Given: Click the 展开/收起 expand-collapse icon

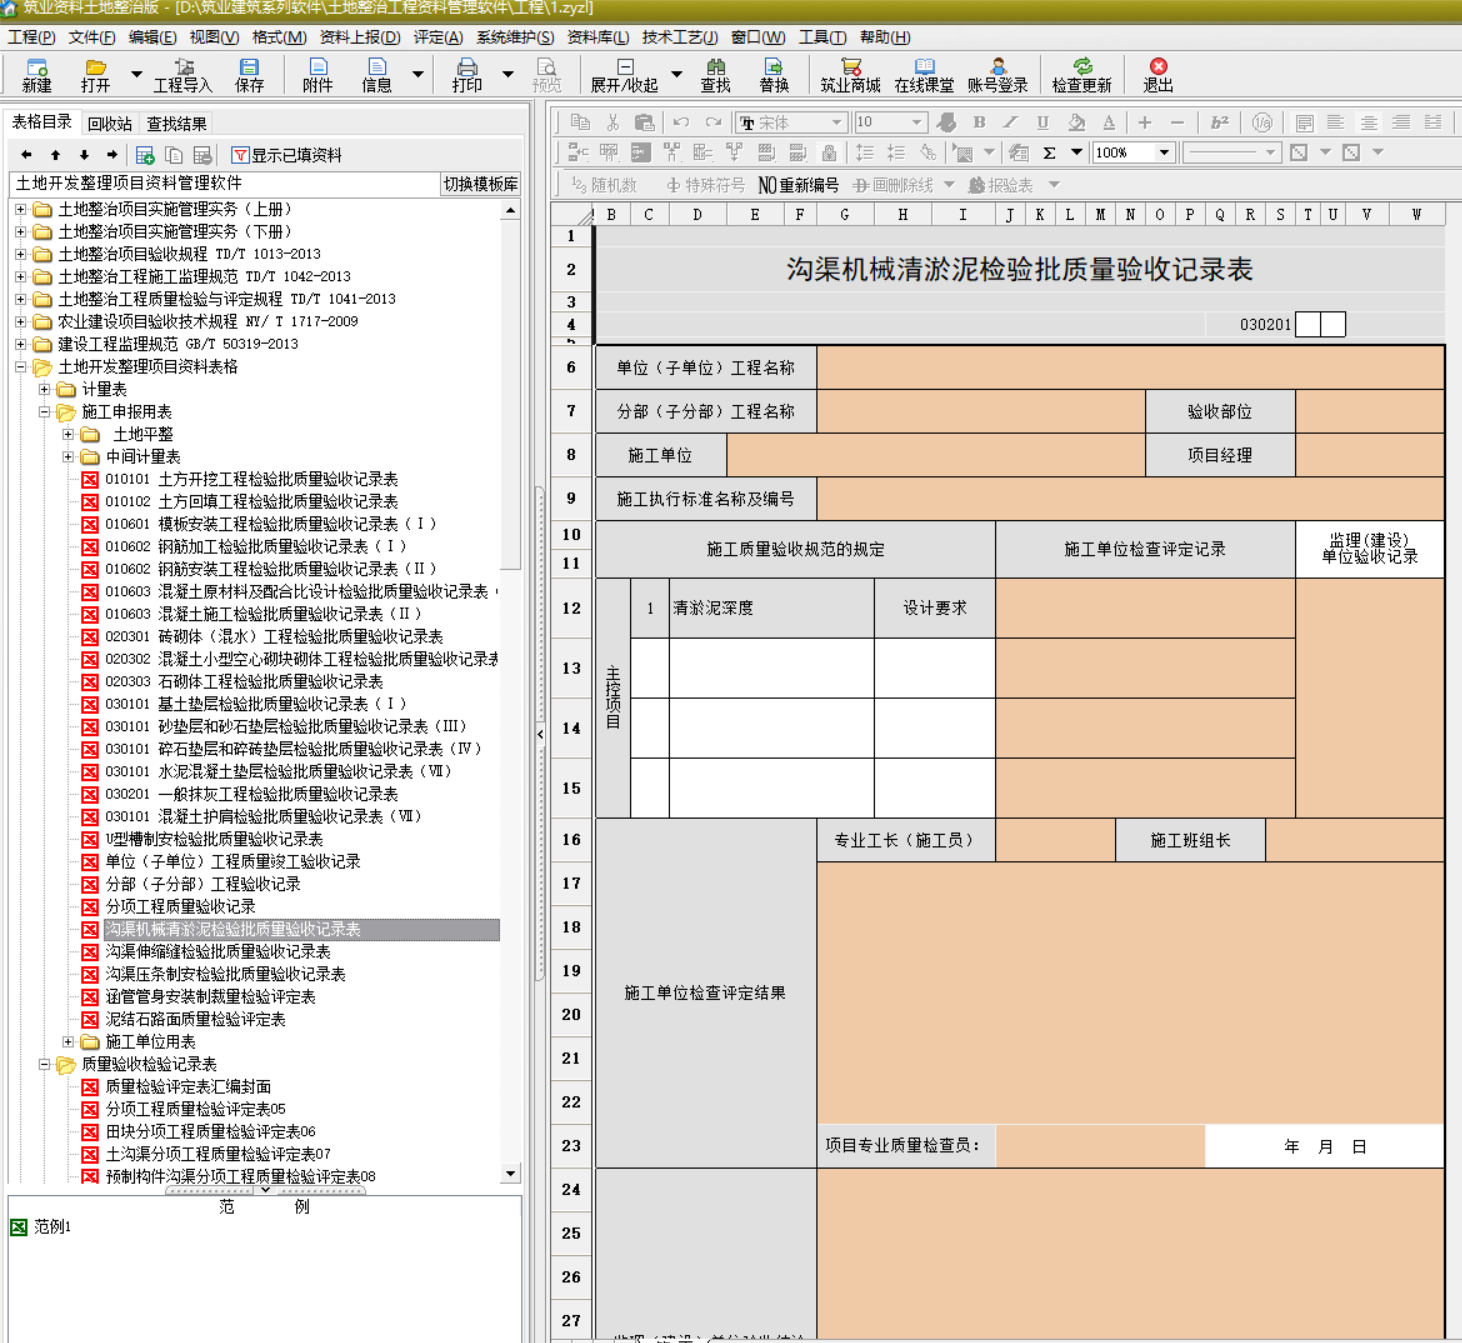Looking at the screenshot, I should click(624, 67).
